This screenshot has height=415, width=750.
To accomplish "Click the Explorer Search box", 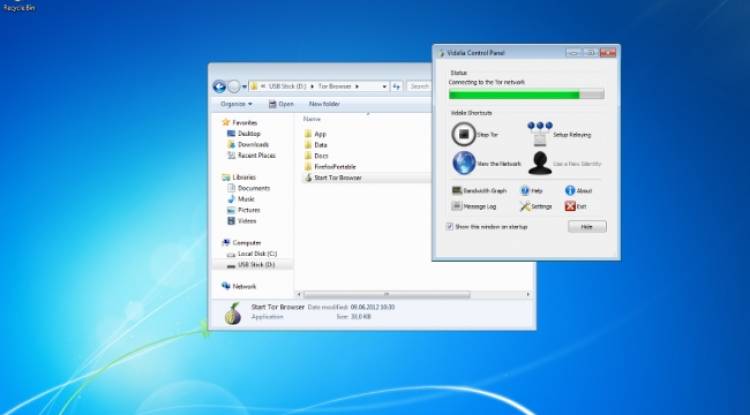I will click(x=419, y=87).
